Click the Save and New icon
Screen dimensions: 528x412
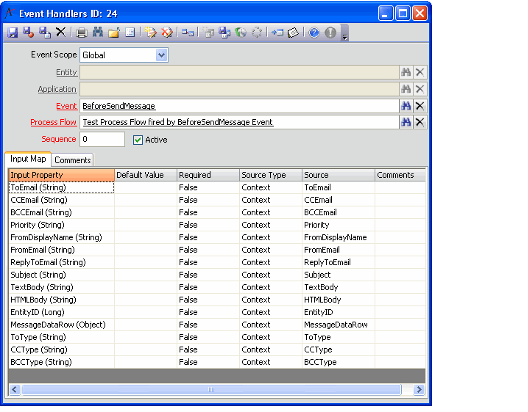point(45,33)
